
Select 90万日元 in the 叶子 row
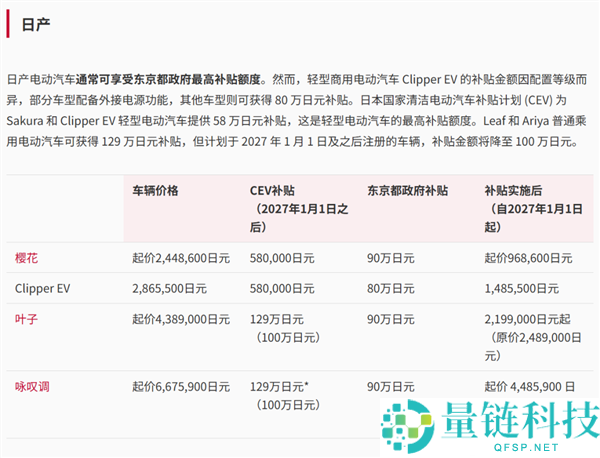point(391,319)
